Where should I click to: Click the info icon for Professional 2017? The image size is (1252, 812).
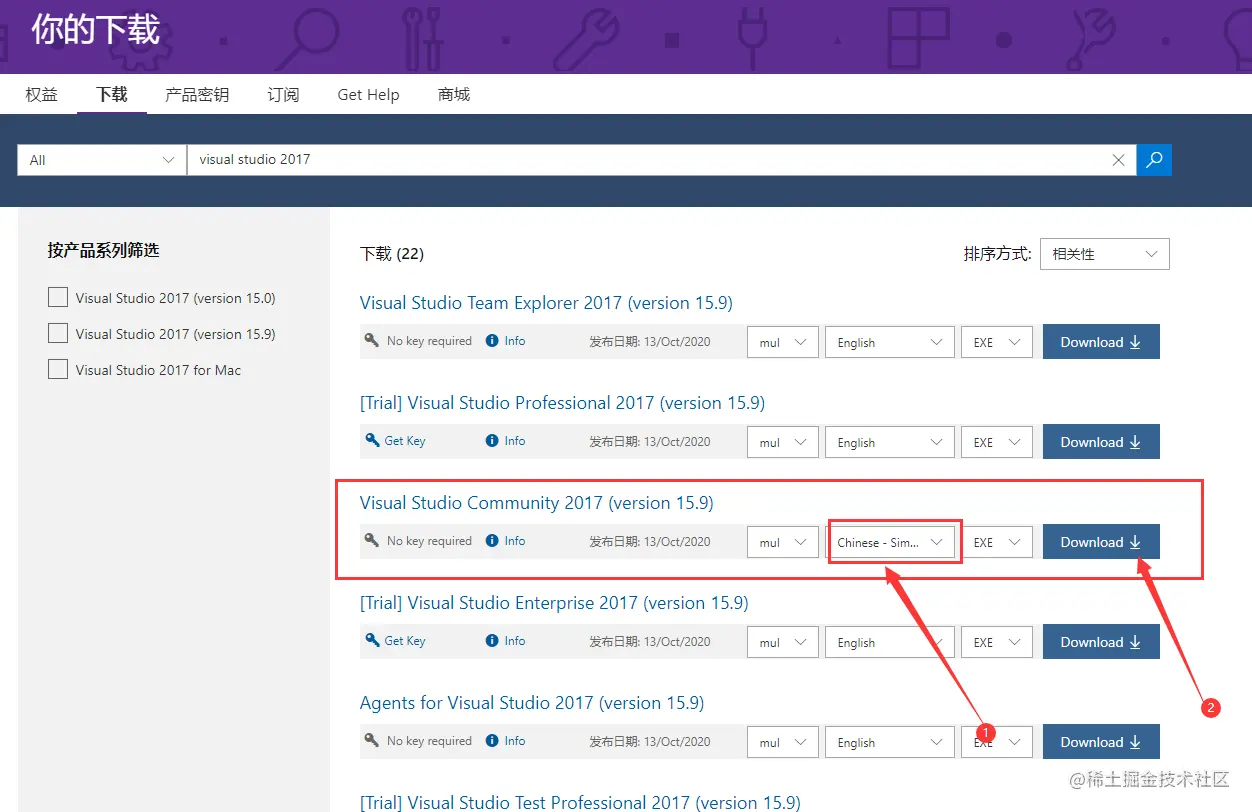click(492, 441)
